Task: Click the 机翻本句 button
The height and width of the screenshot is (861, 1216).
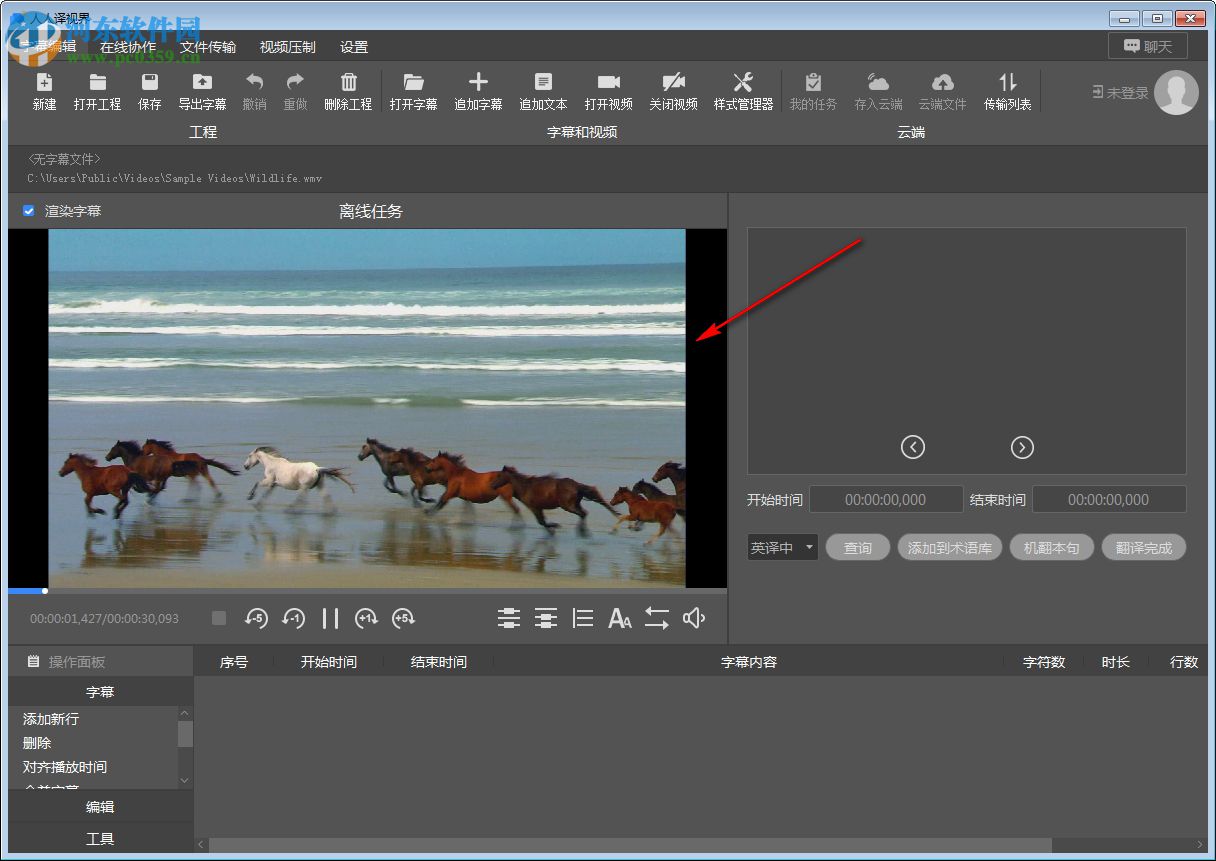Action: [x=1051, y=548]
